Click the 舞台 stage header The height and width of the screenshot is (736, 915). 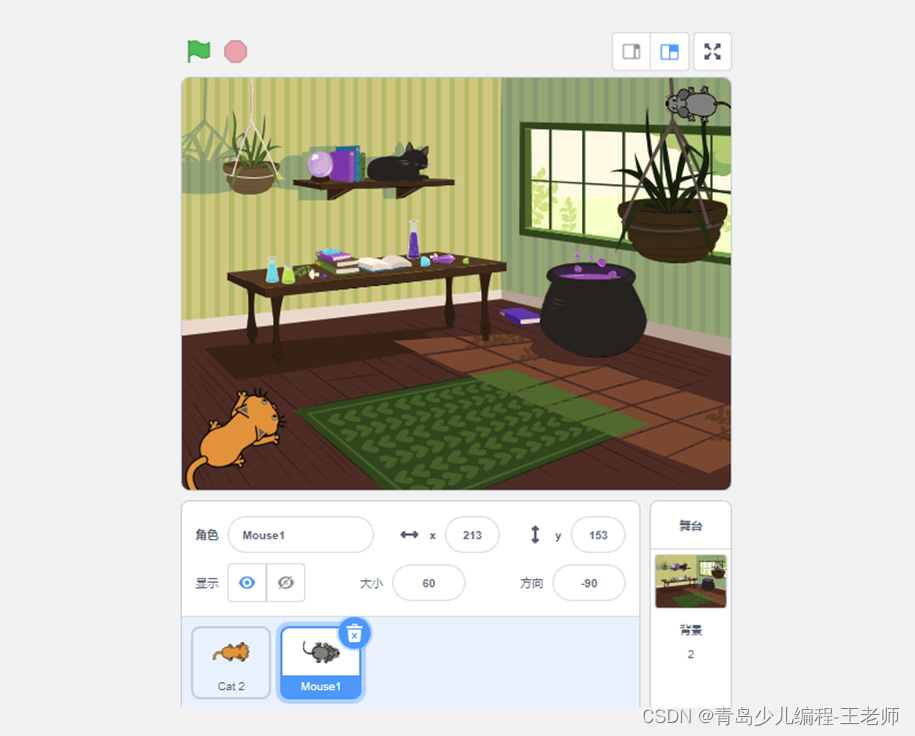tap(690, 525)
